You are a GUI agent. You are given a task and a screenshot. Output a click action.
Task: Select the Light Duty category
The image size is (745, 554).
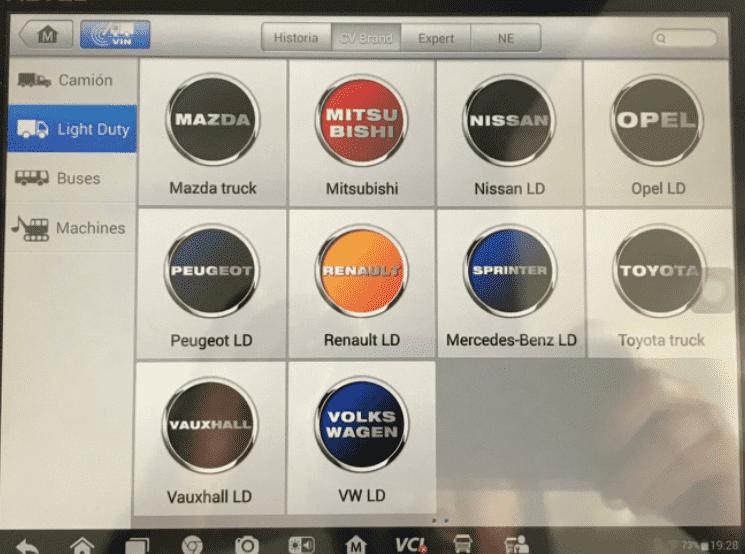tap(72, 129)
